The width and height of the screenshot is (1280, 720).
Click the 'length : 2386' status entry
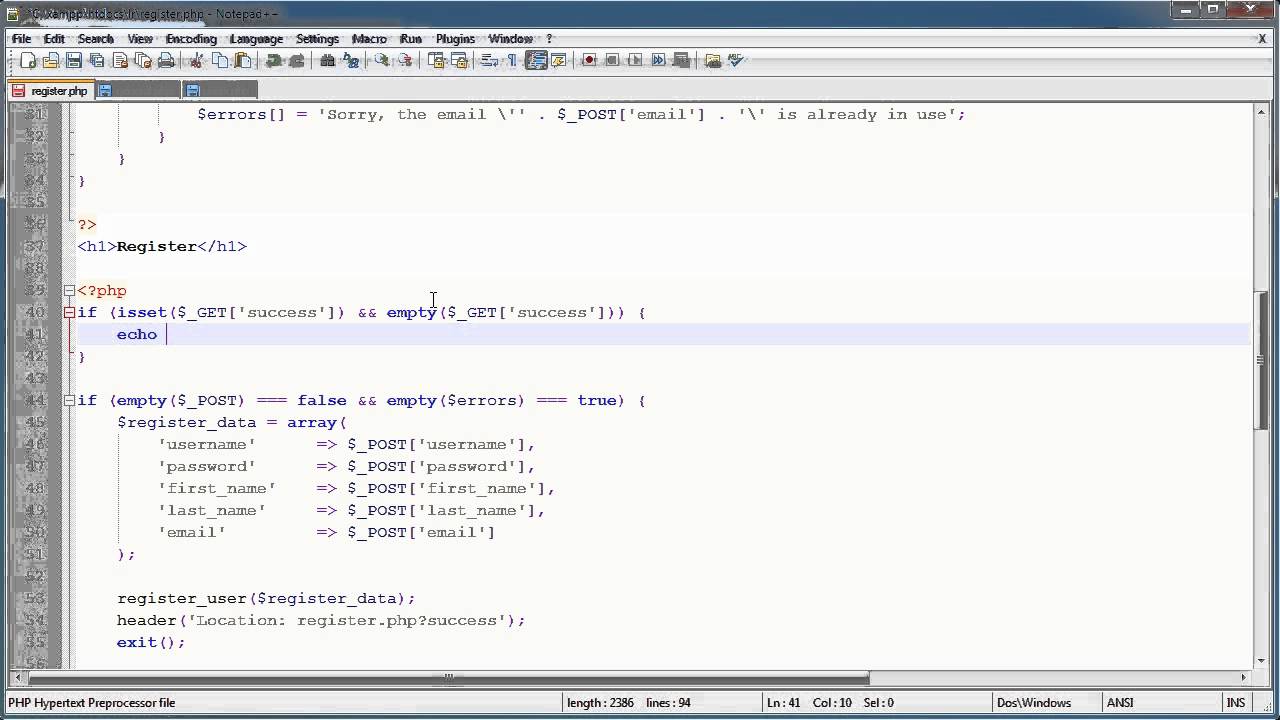[x=600, y=703]
